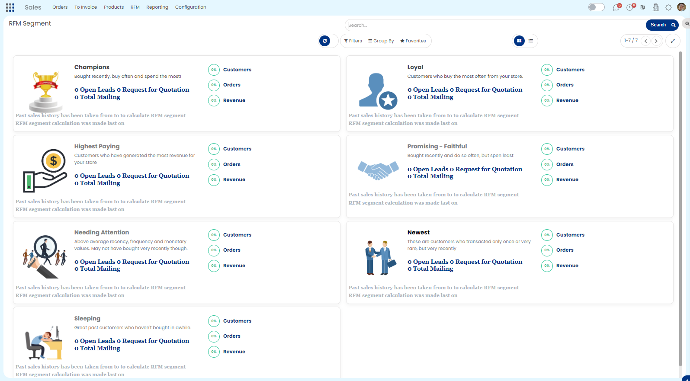Click the blue refresh circle icon
The width and height of the screenshot is (690, 381).
(325, 41)
